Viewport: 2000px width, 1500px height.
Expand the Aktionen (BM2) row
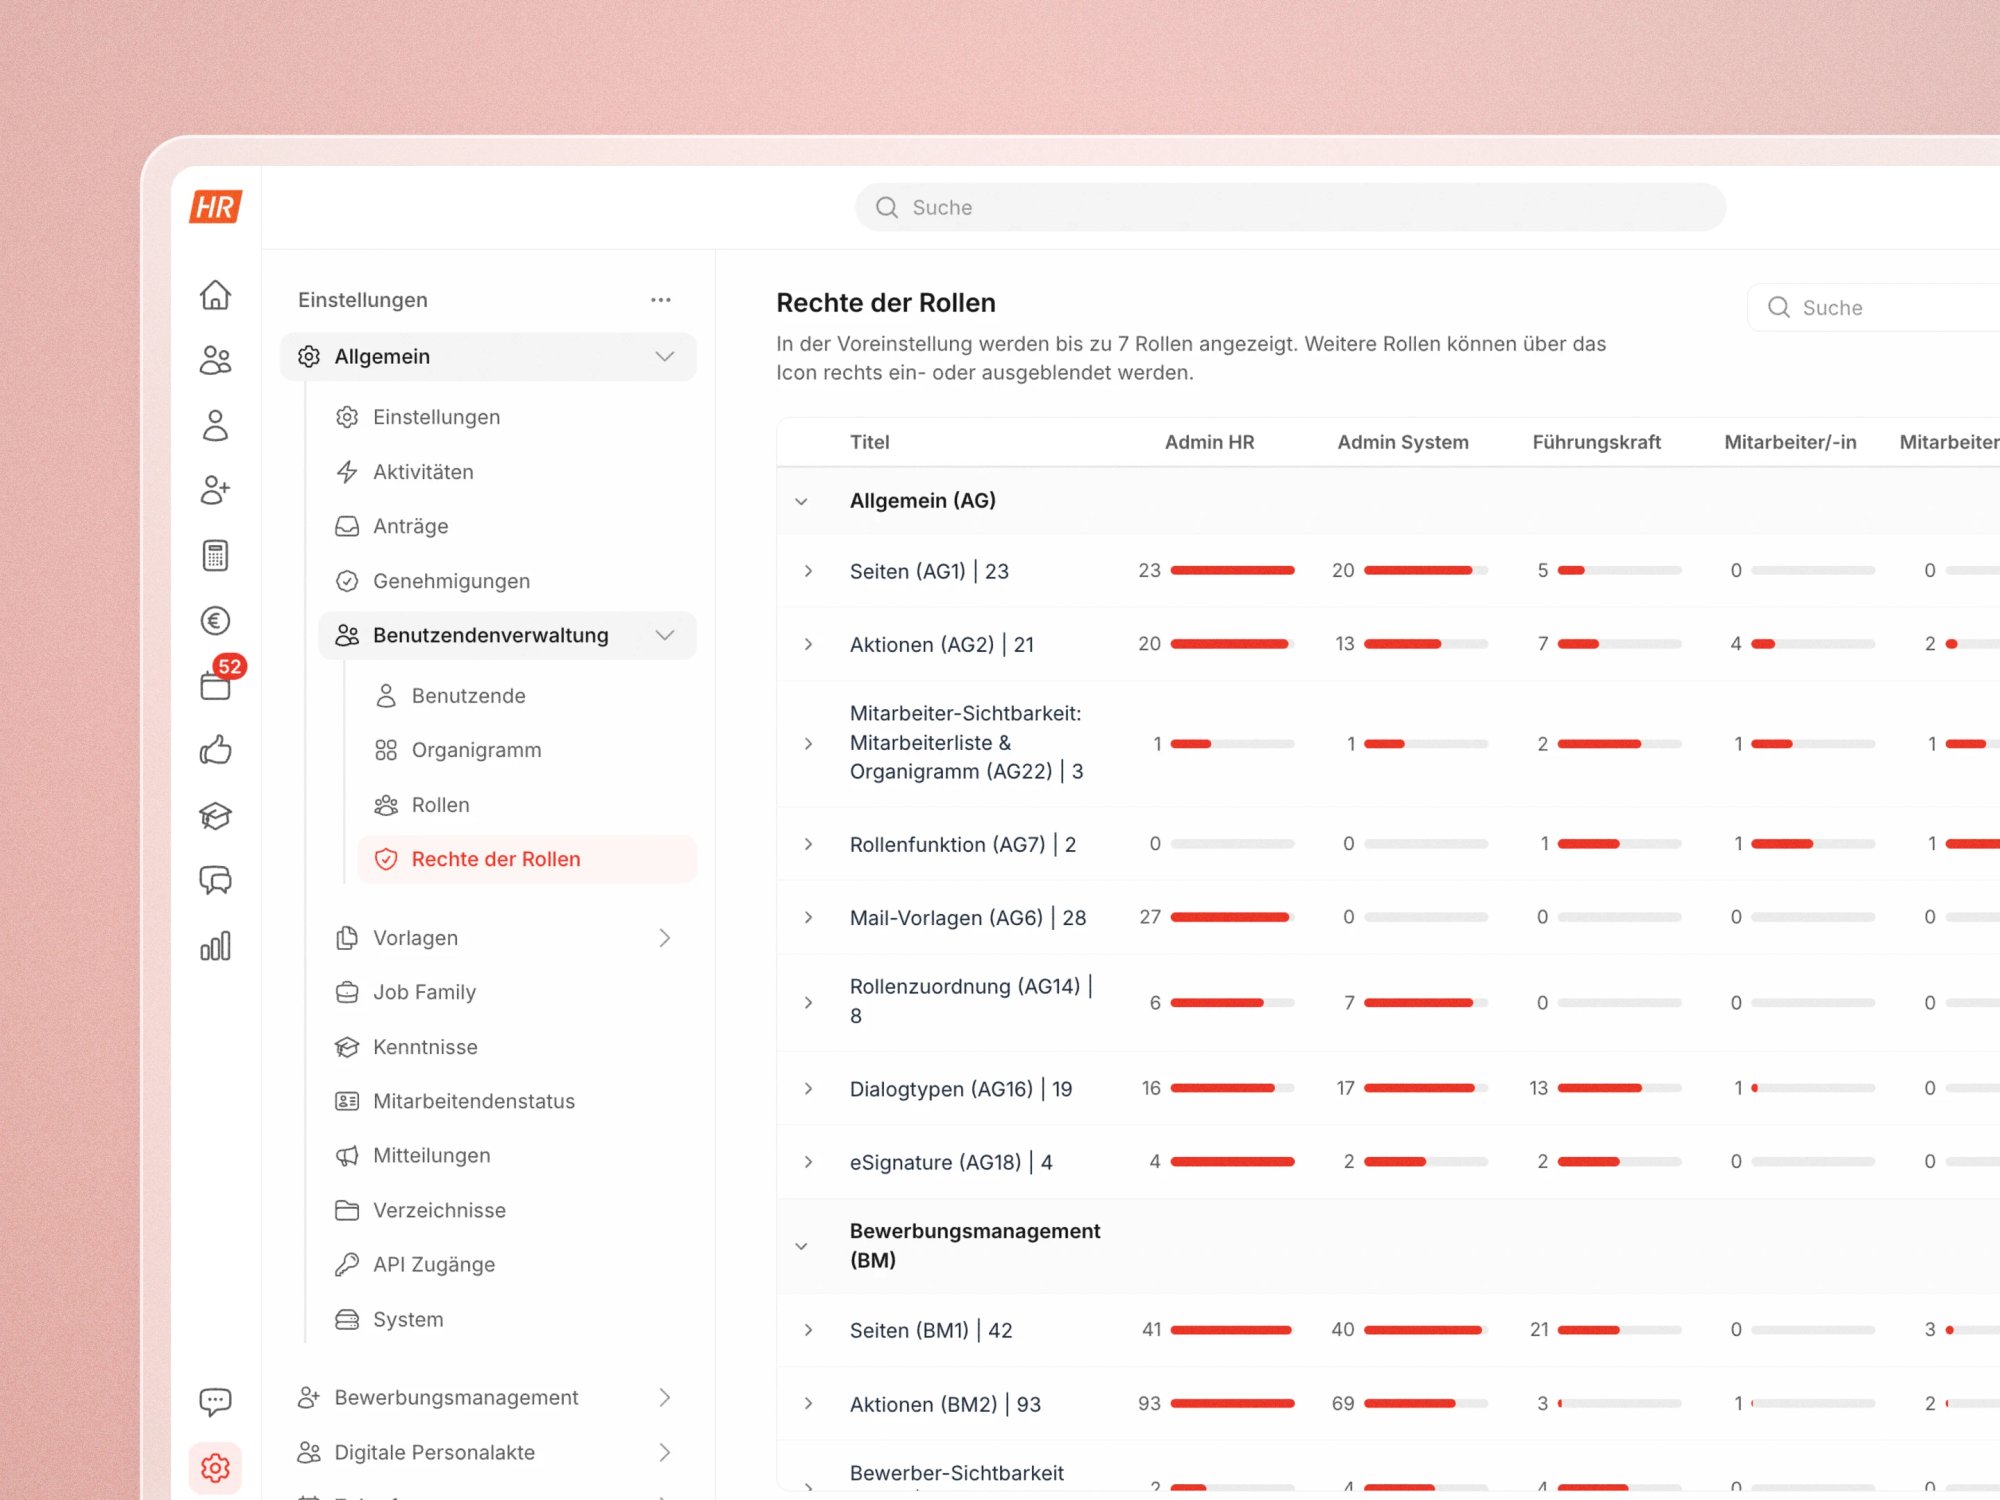[x=808, y=1404]
